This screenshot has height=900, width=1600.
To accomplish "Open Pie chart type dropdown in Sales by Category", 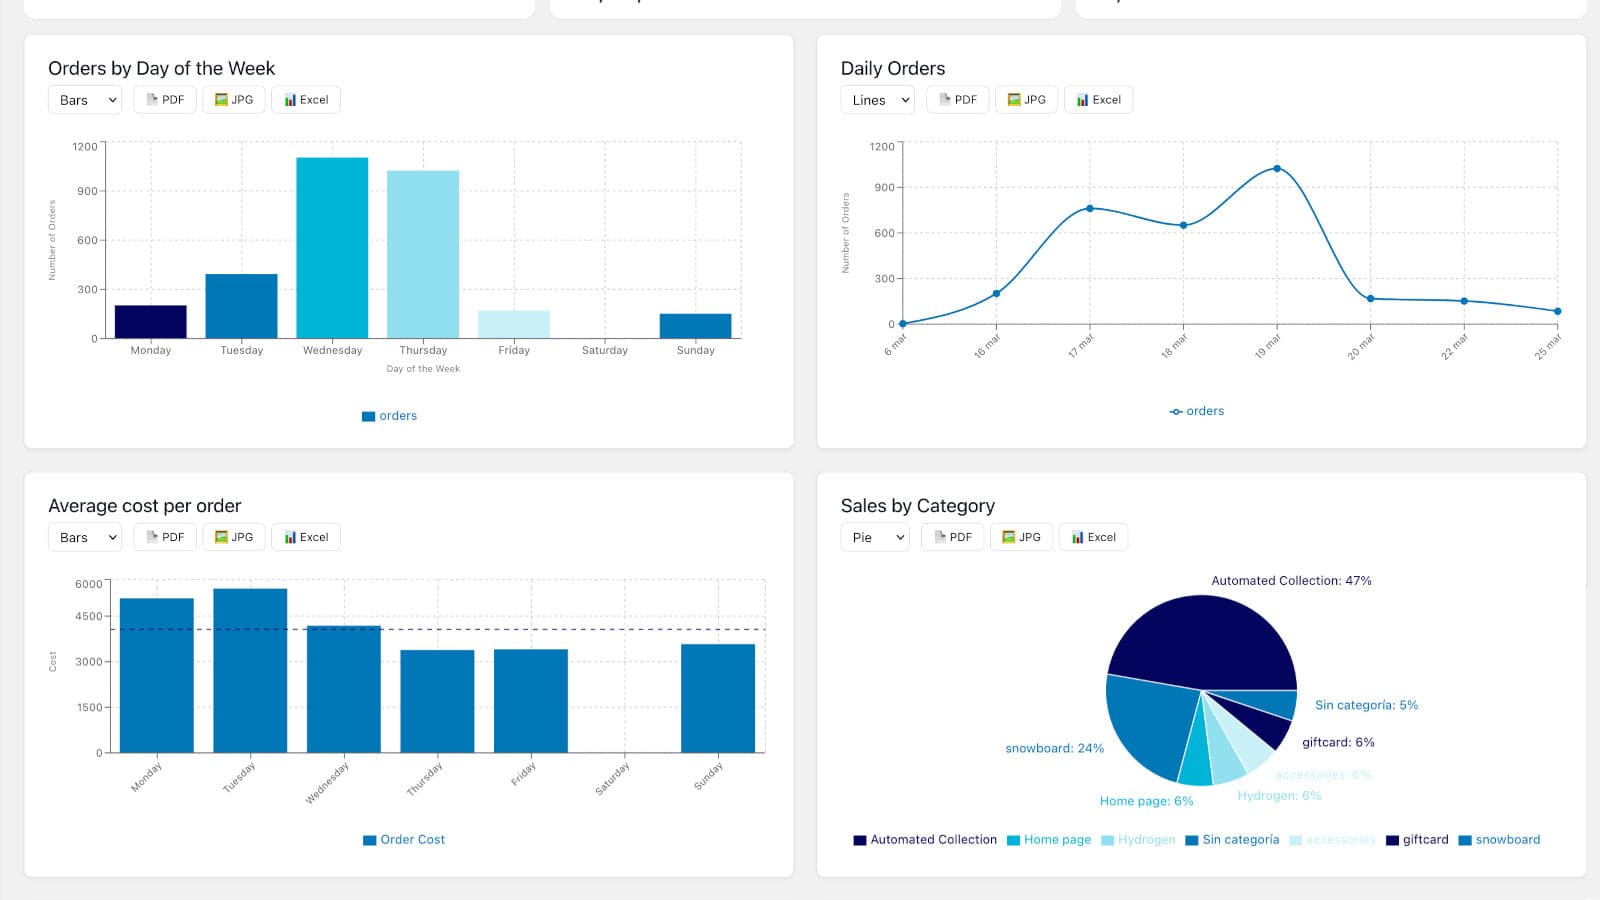I will (875, 537).
